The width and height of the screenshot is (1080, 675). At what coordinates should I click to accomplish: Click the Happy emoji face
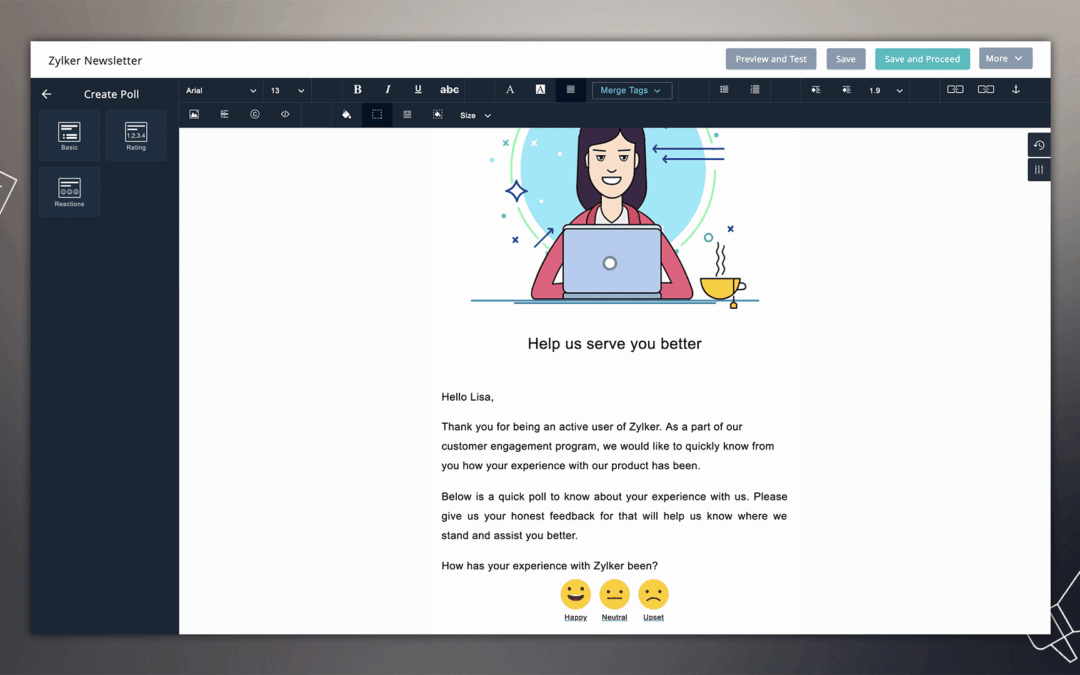(x=575, y=594)
